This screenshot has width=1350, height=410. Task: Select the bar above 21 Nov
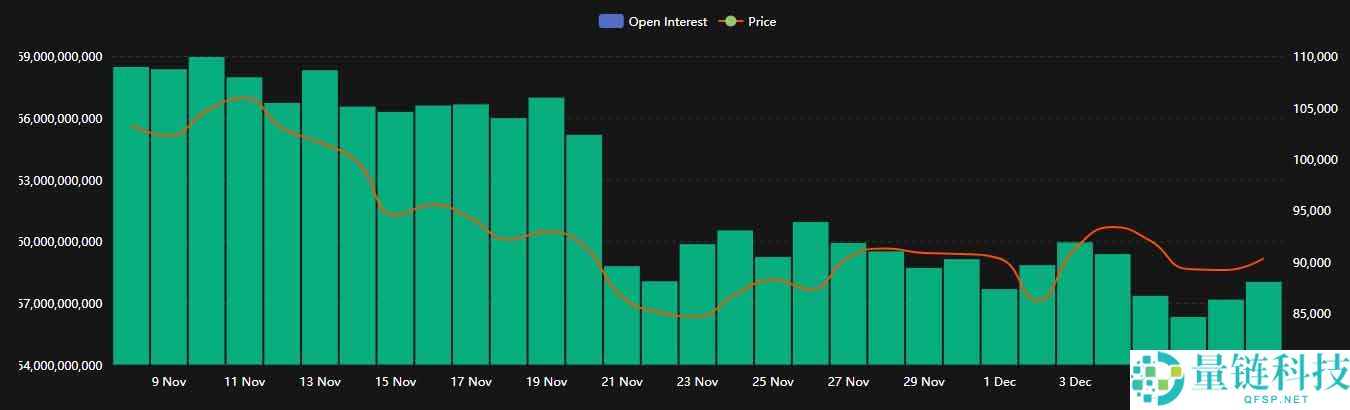pyautogui.click(x=622, y=315)
